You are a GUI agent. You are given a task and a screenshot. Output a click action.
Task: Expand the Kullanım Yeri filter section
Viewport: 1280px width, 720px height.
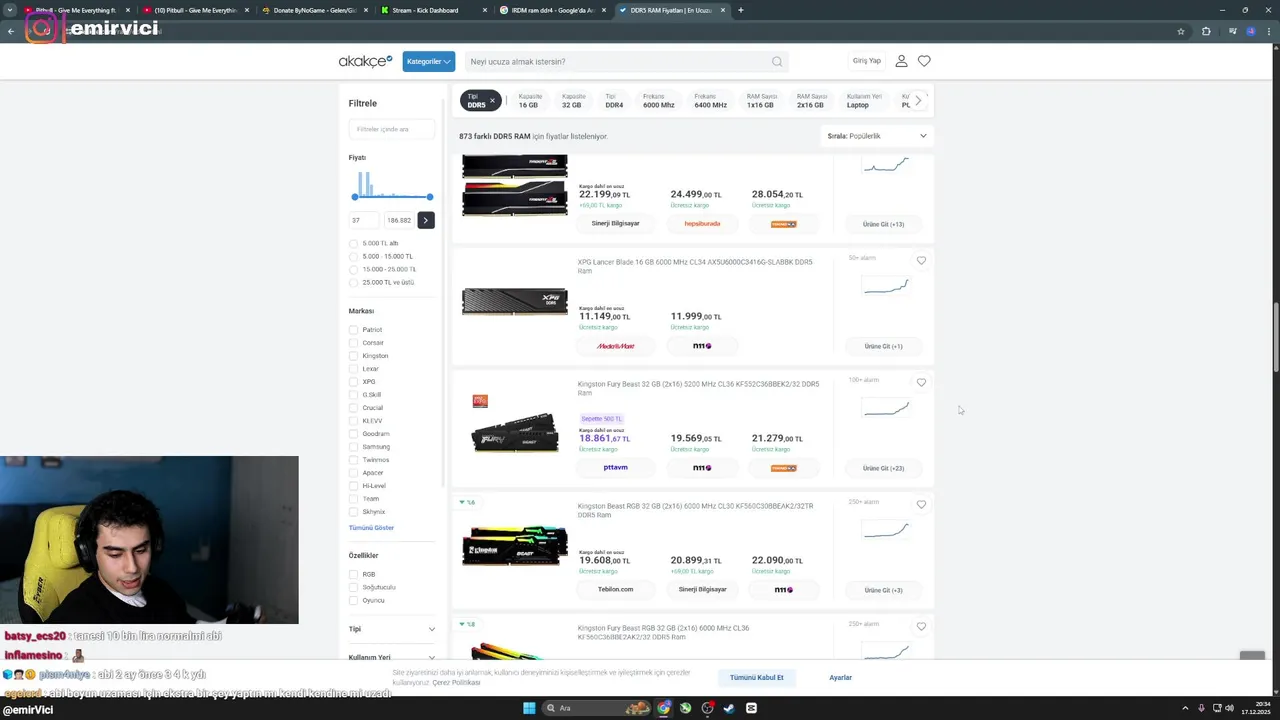point(392,657)
